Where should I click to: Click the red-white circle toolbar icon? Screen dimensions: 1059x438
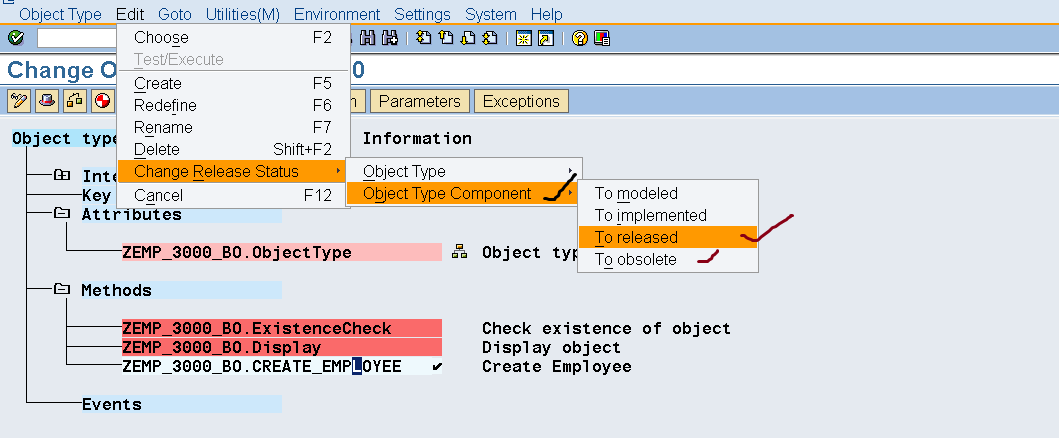tap(102, 101)
